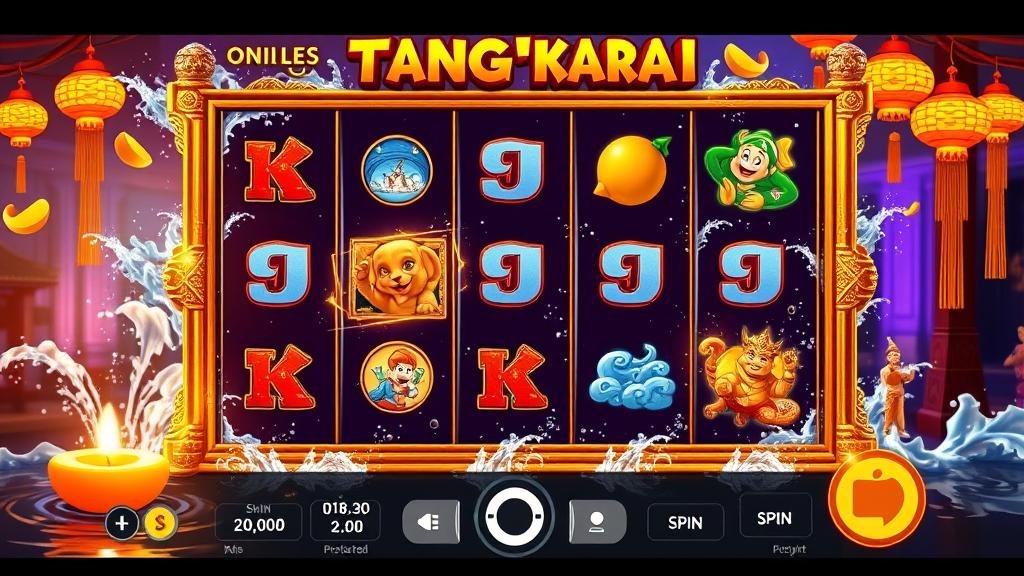
Task: Click the gold S coin icon
Action: (x=160, y=522)
